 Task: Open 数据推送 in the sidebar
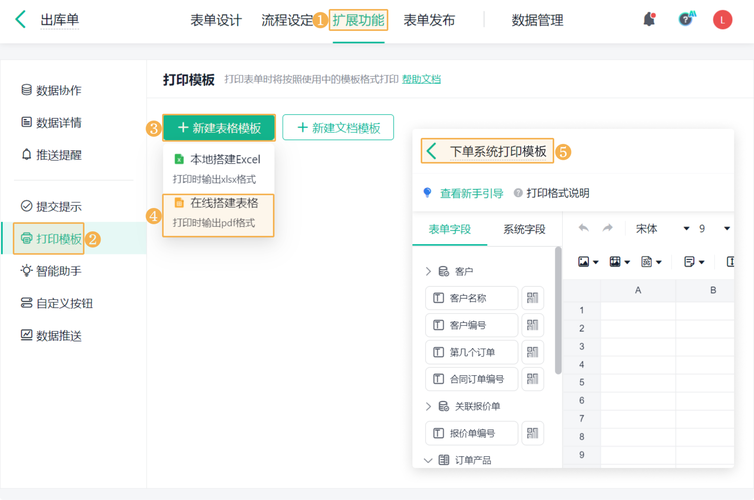point(51,335)
